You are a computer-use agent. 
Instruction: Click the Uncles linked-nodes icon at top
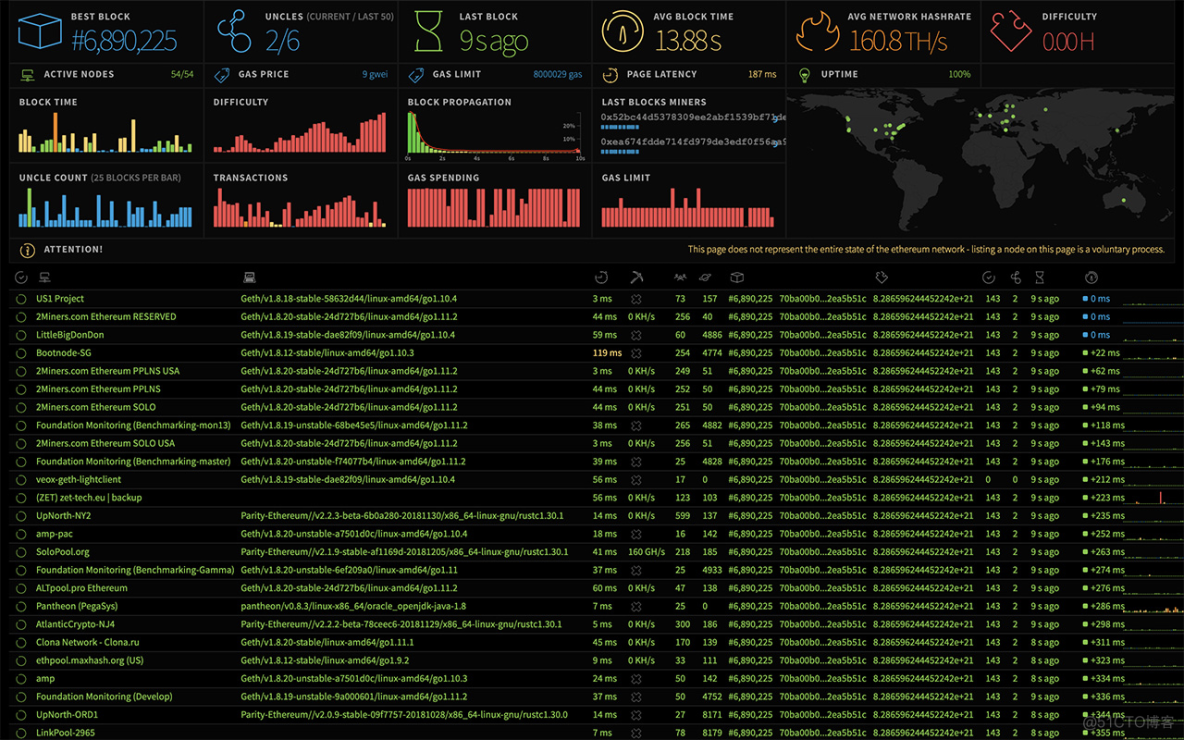(x=233, y=31)
